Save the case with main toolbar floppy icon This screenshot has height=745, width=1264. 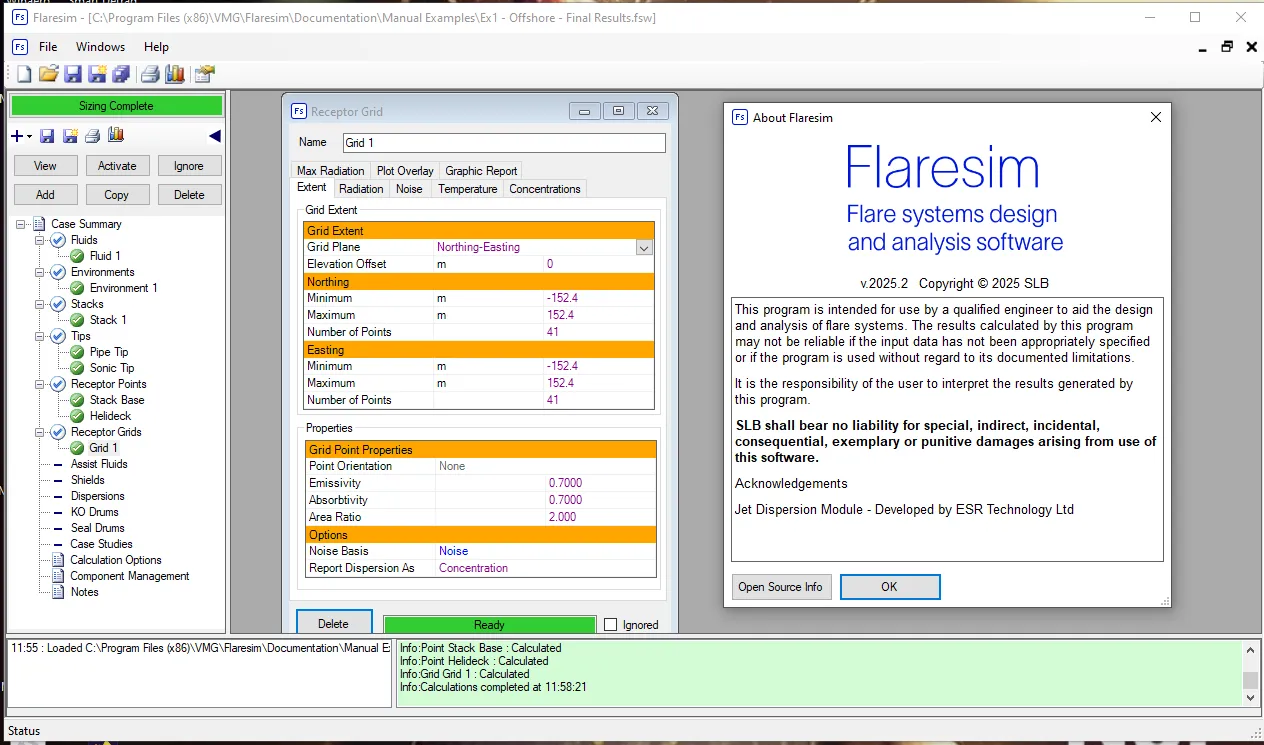pos(73,74)
